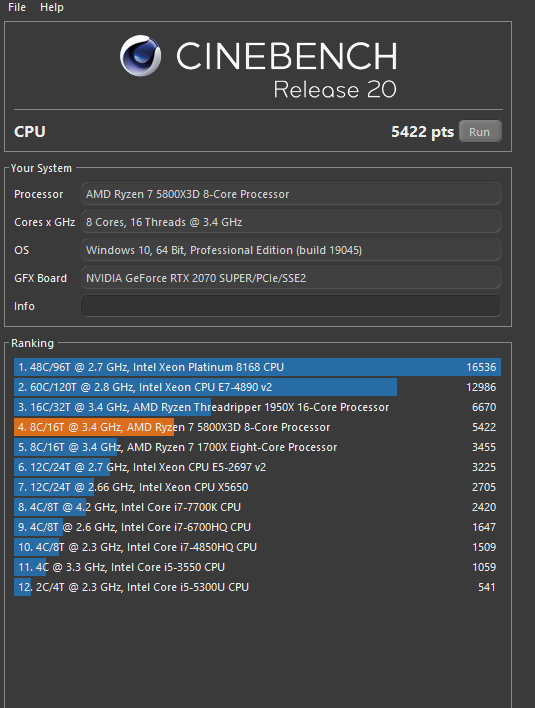Select ranking row Intel Xeon X5650

pyautogui.click(x=257, y=487)
